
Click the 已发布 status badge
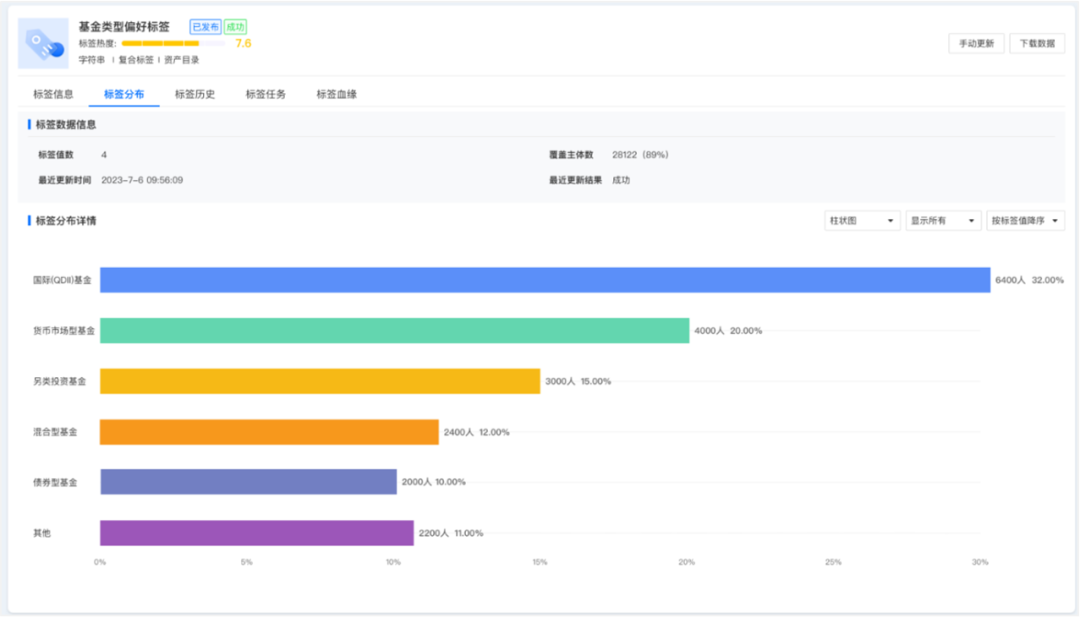coord(205,27)
